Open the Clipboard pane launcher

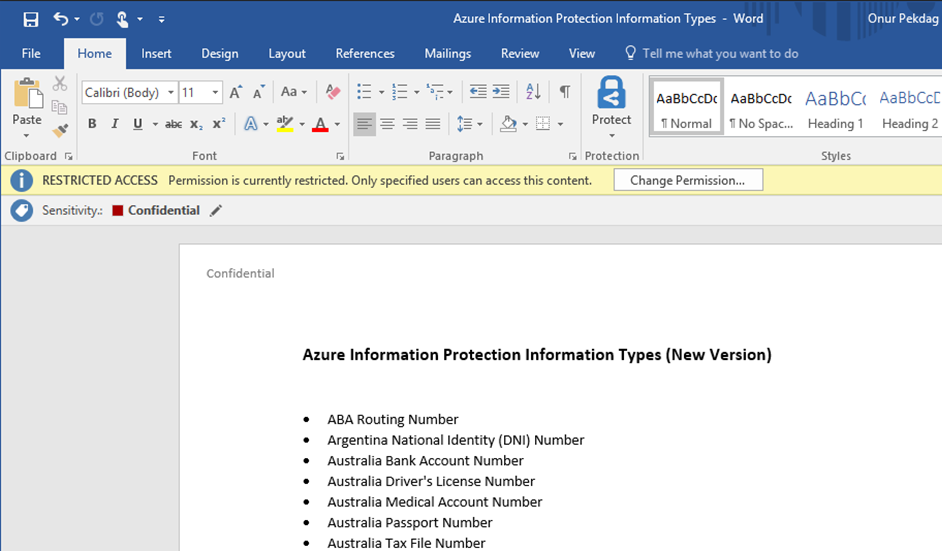pos(68,156)
